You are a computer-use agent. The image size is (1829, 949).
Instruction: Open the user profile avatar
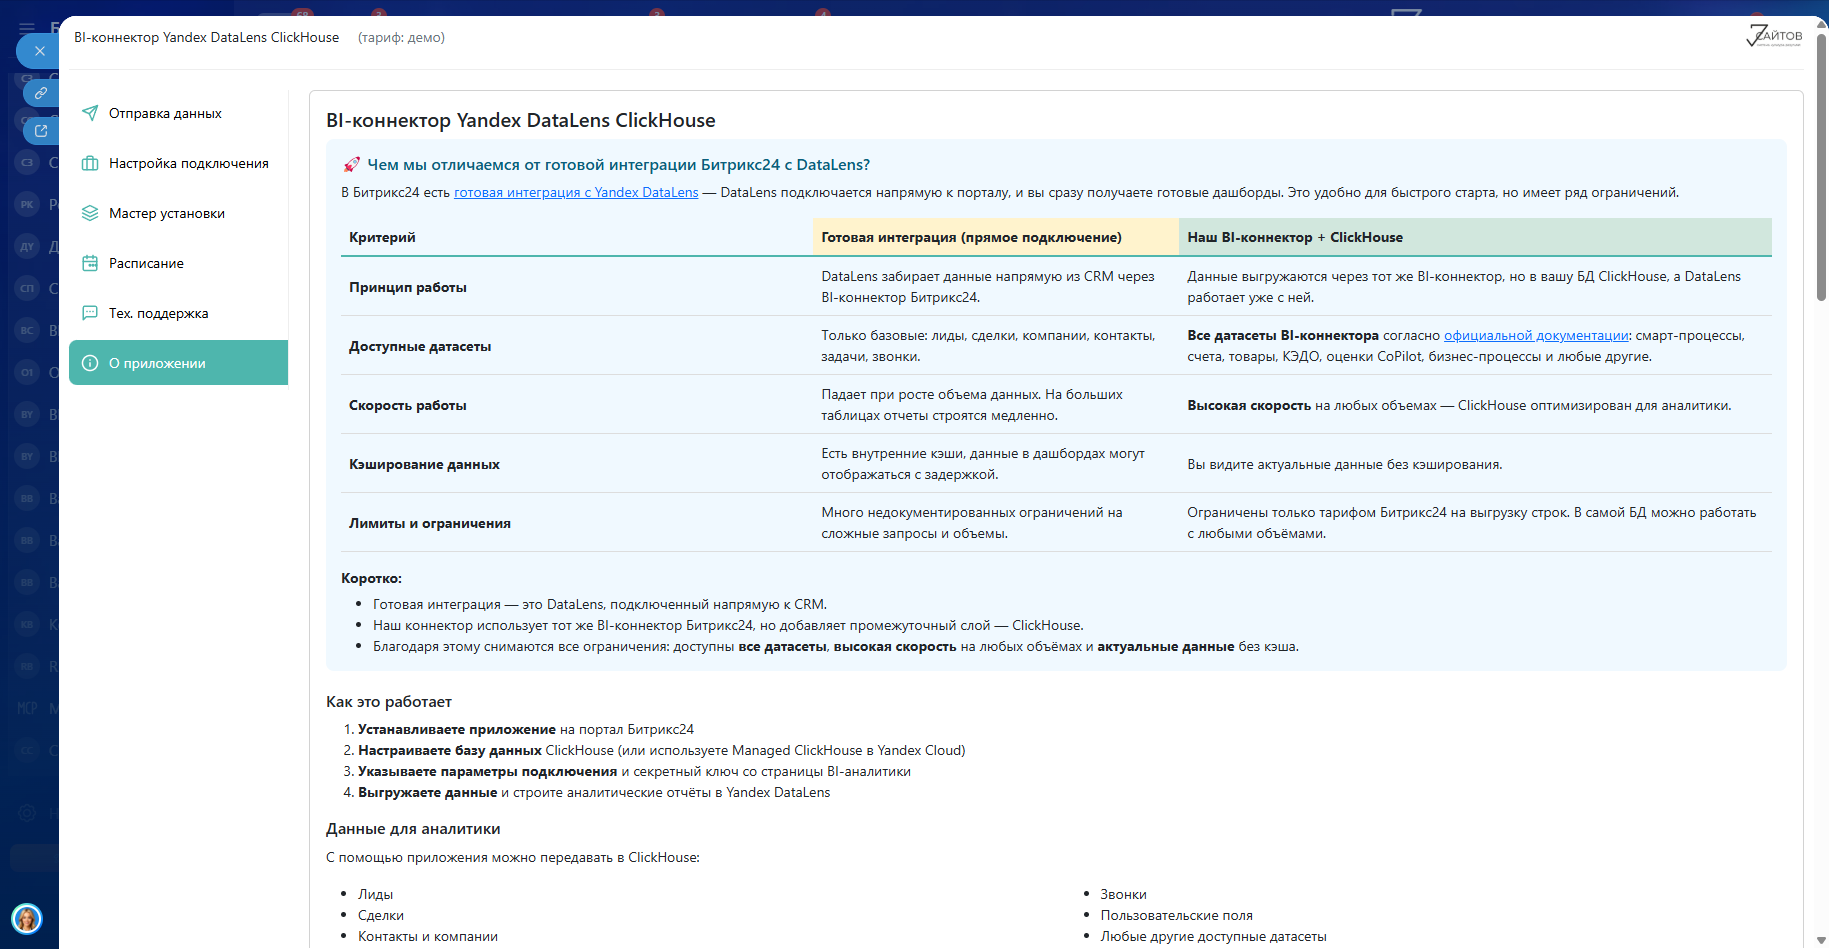[27, 918]
